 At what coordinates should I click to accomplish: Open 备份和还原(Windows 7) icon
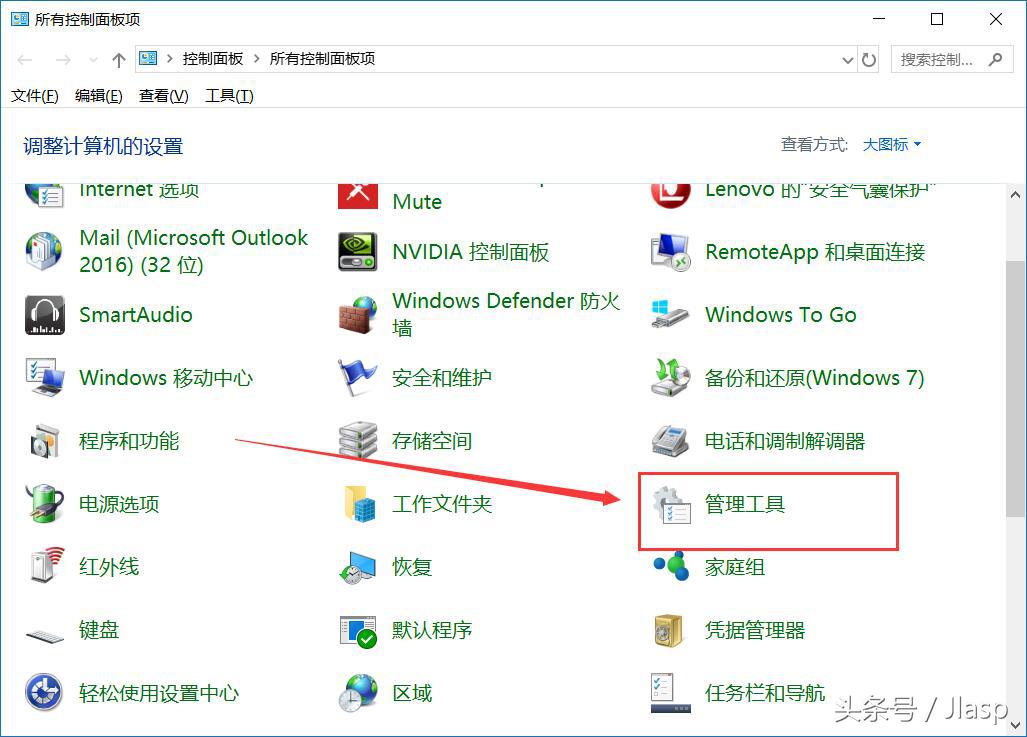click(x=671, y=377)
